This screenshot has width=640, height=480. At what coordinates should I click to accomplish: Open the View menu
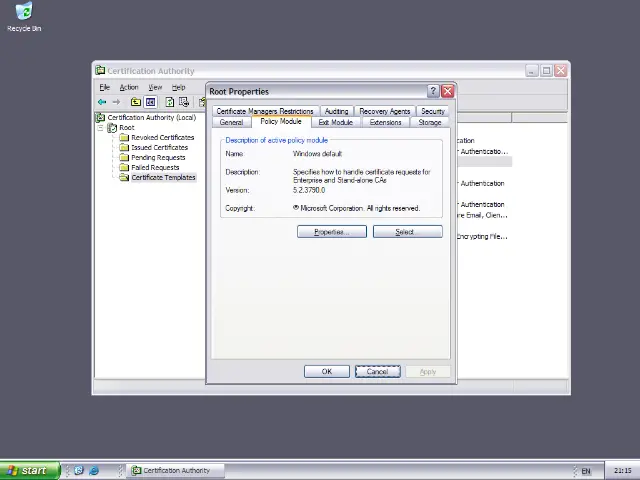tap(155, 87)
